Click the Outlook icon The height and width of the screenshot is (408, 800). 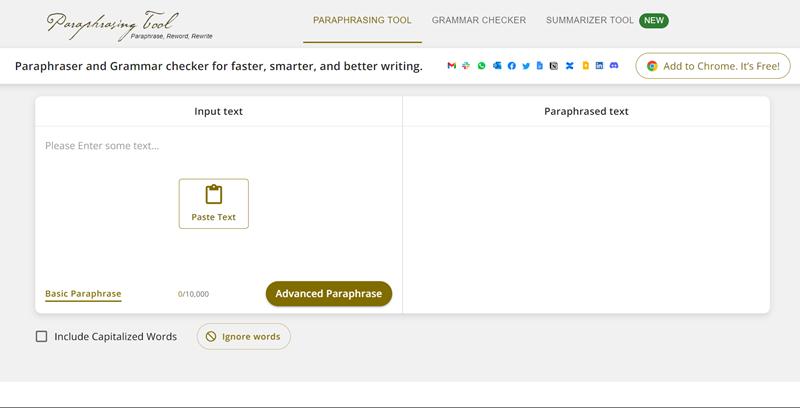pyautogui.click(x=497, y=66)
